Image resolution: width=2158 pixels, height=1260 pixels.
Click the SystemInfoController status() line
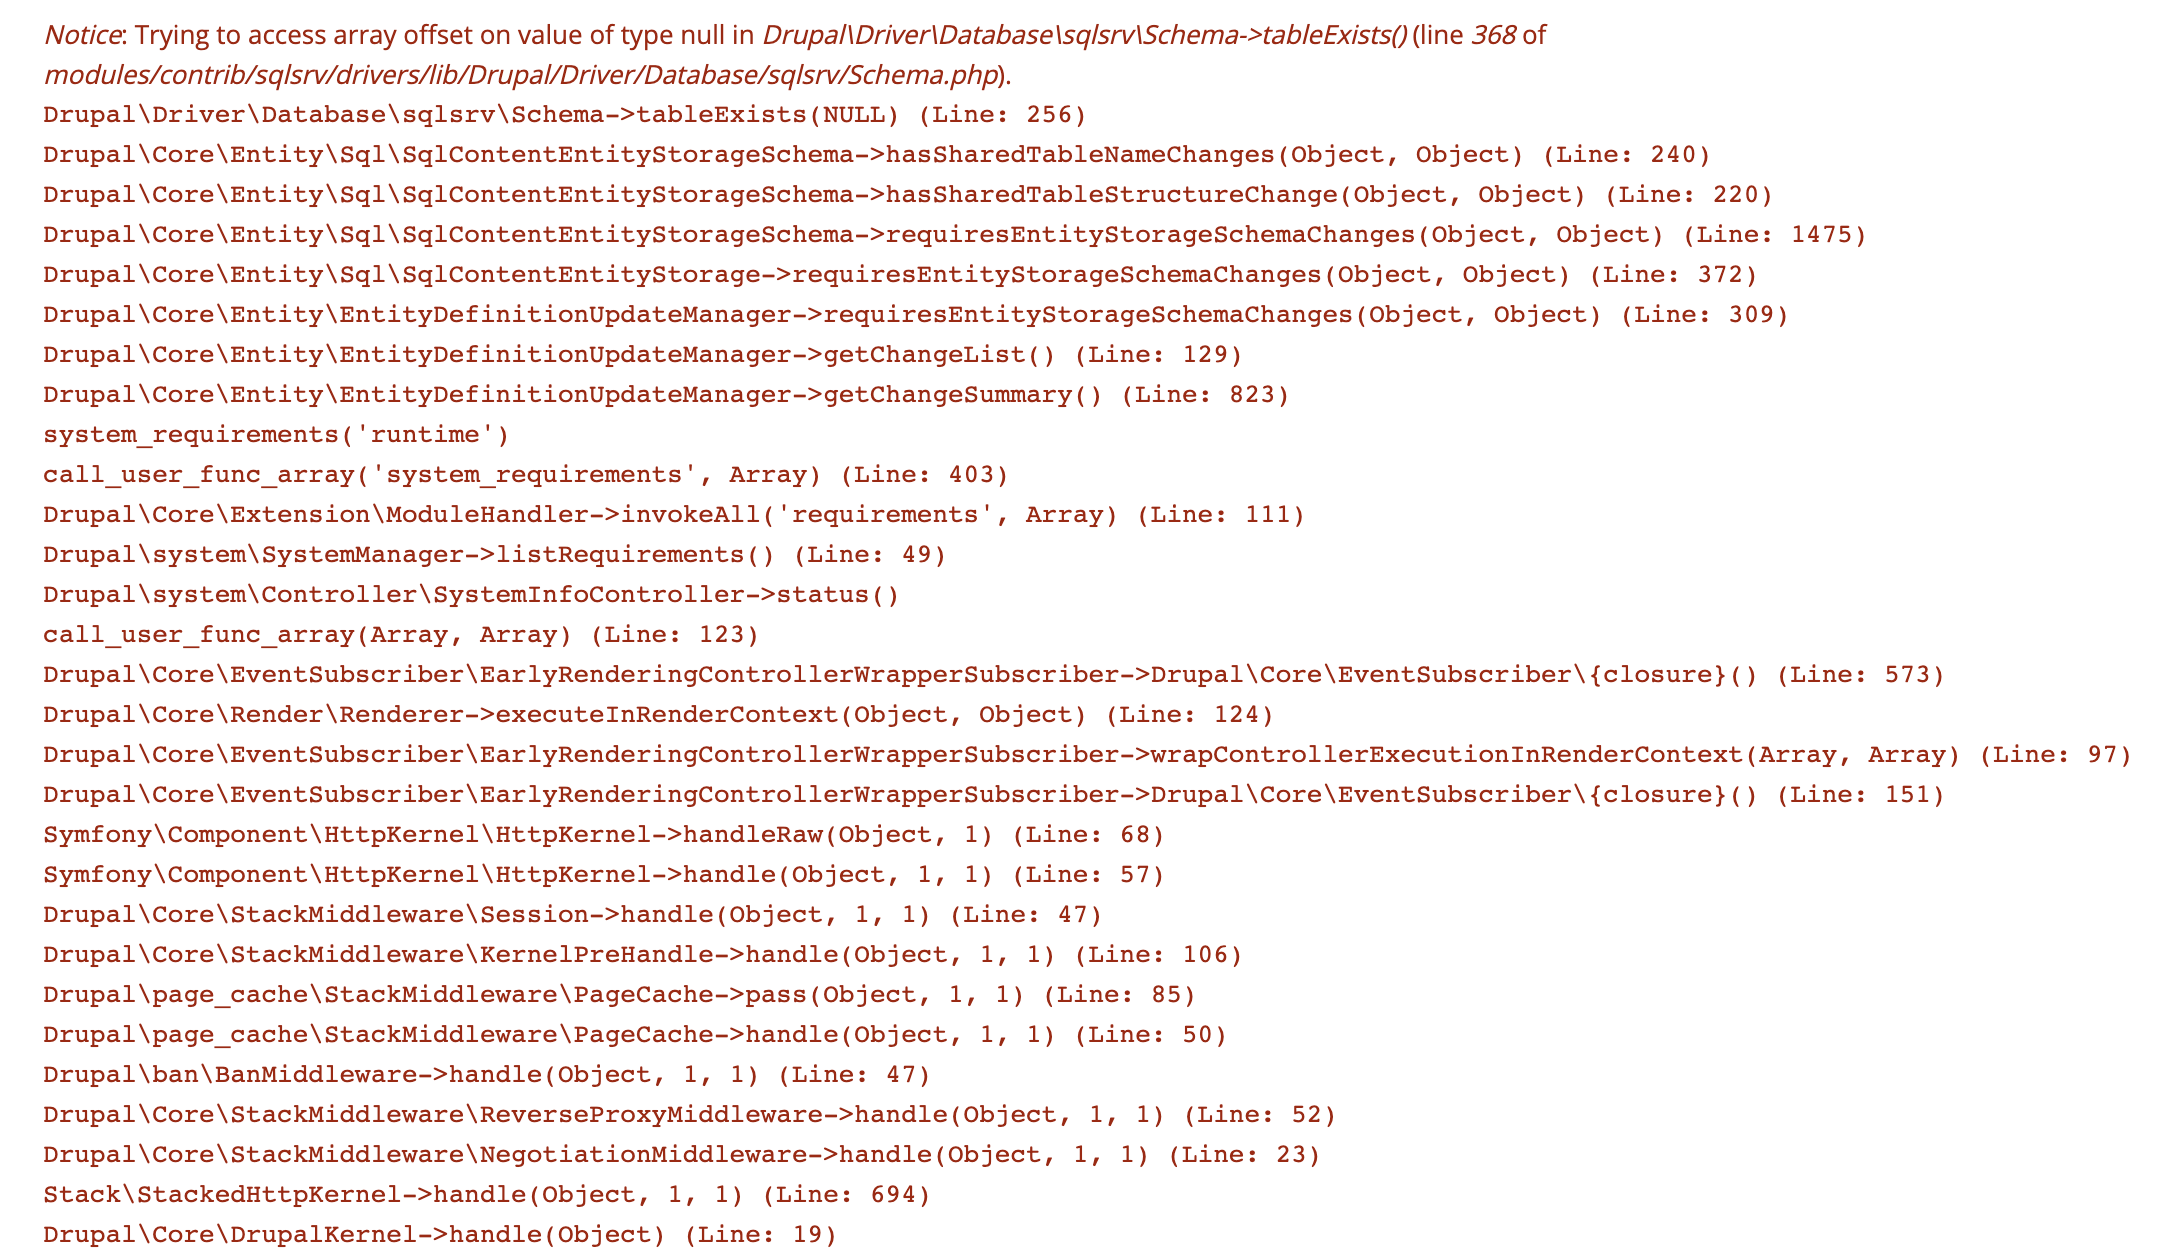pyautogui.click(x=471, y=595)
